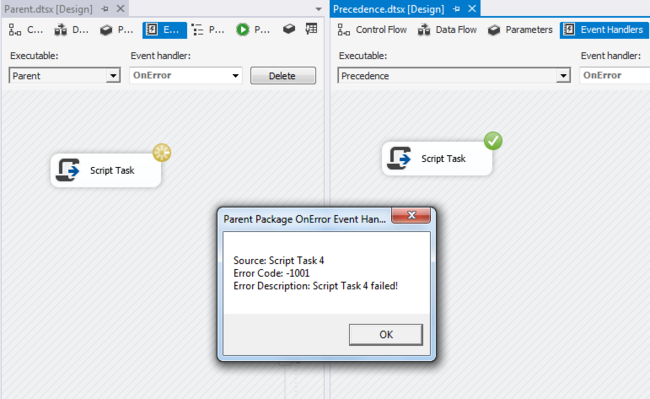Viewport: 650px width, 399px height.
Task: Select the Script Task in Precedence event handler
Action: coord(437,159)
